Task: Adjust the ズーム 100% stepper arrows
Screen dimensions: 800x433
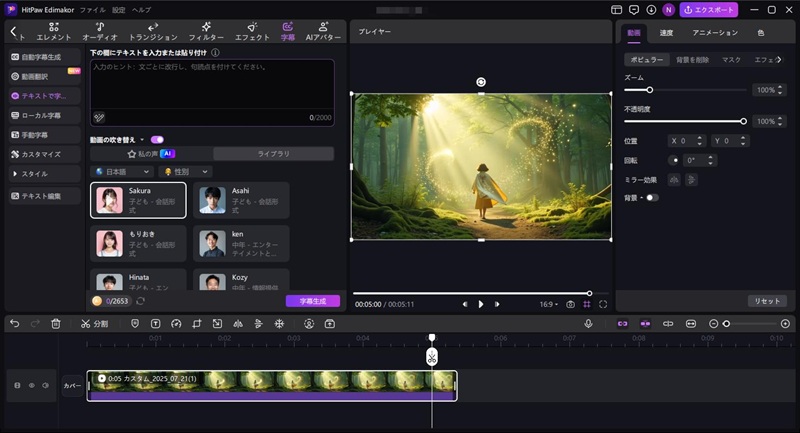Action: click(x=780, y=90)
